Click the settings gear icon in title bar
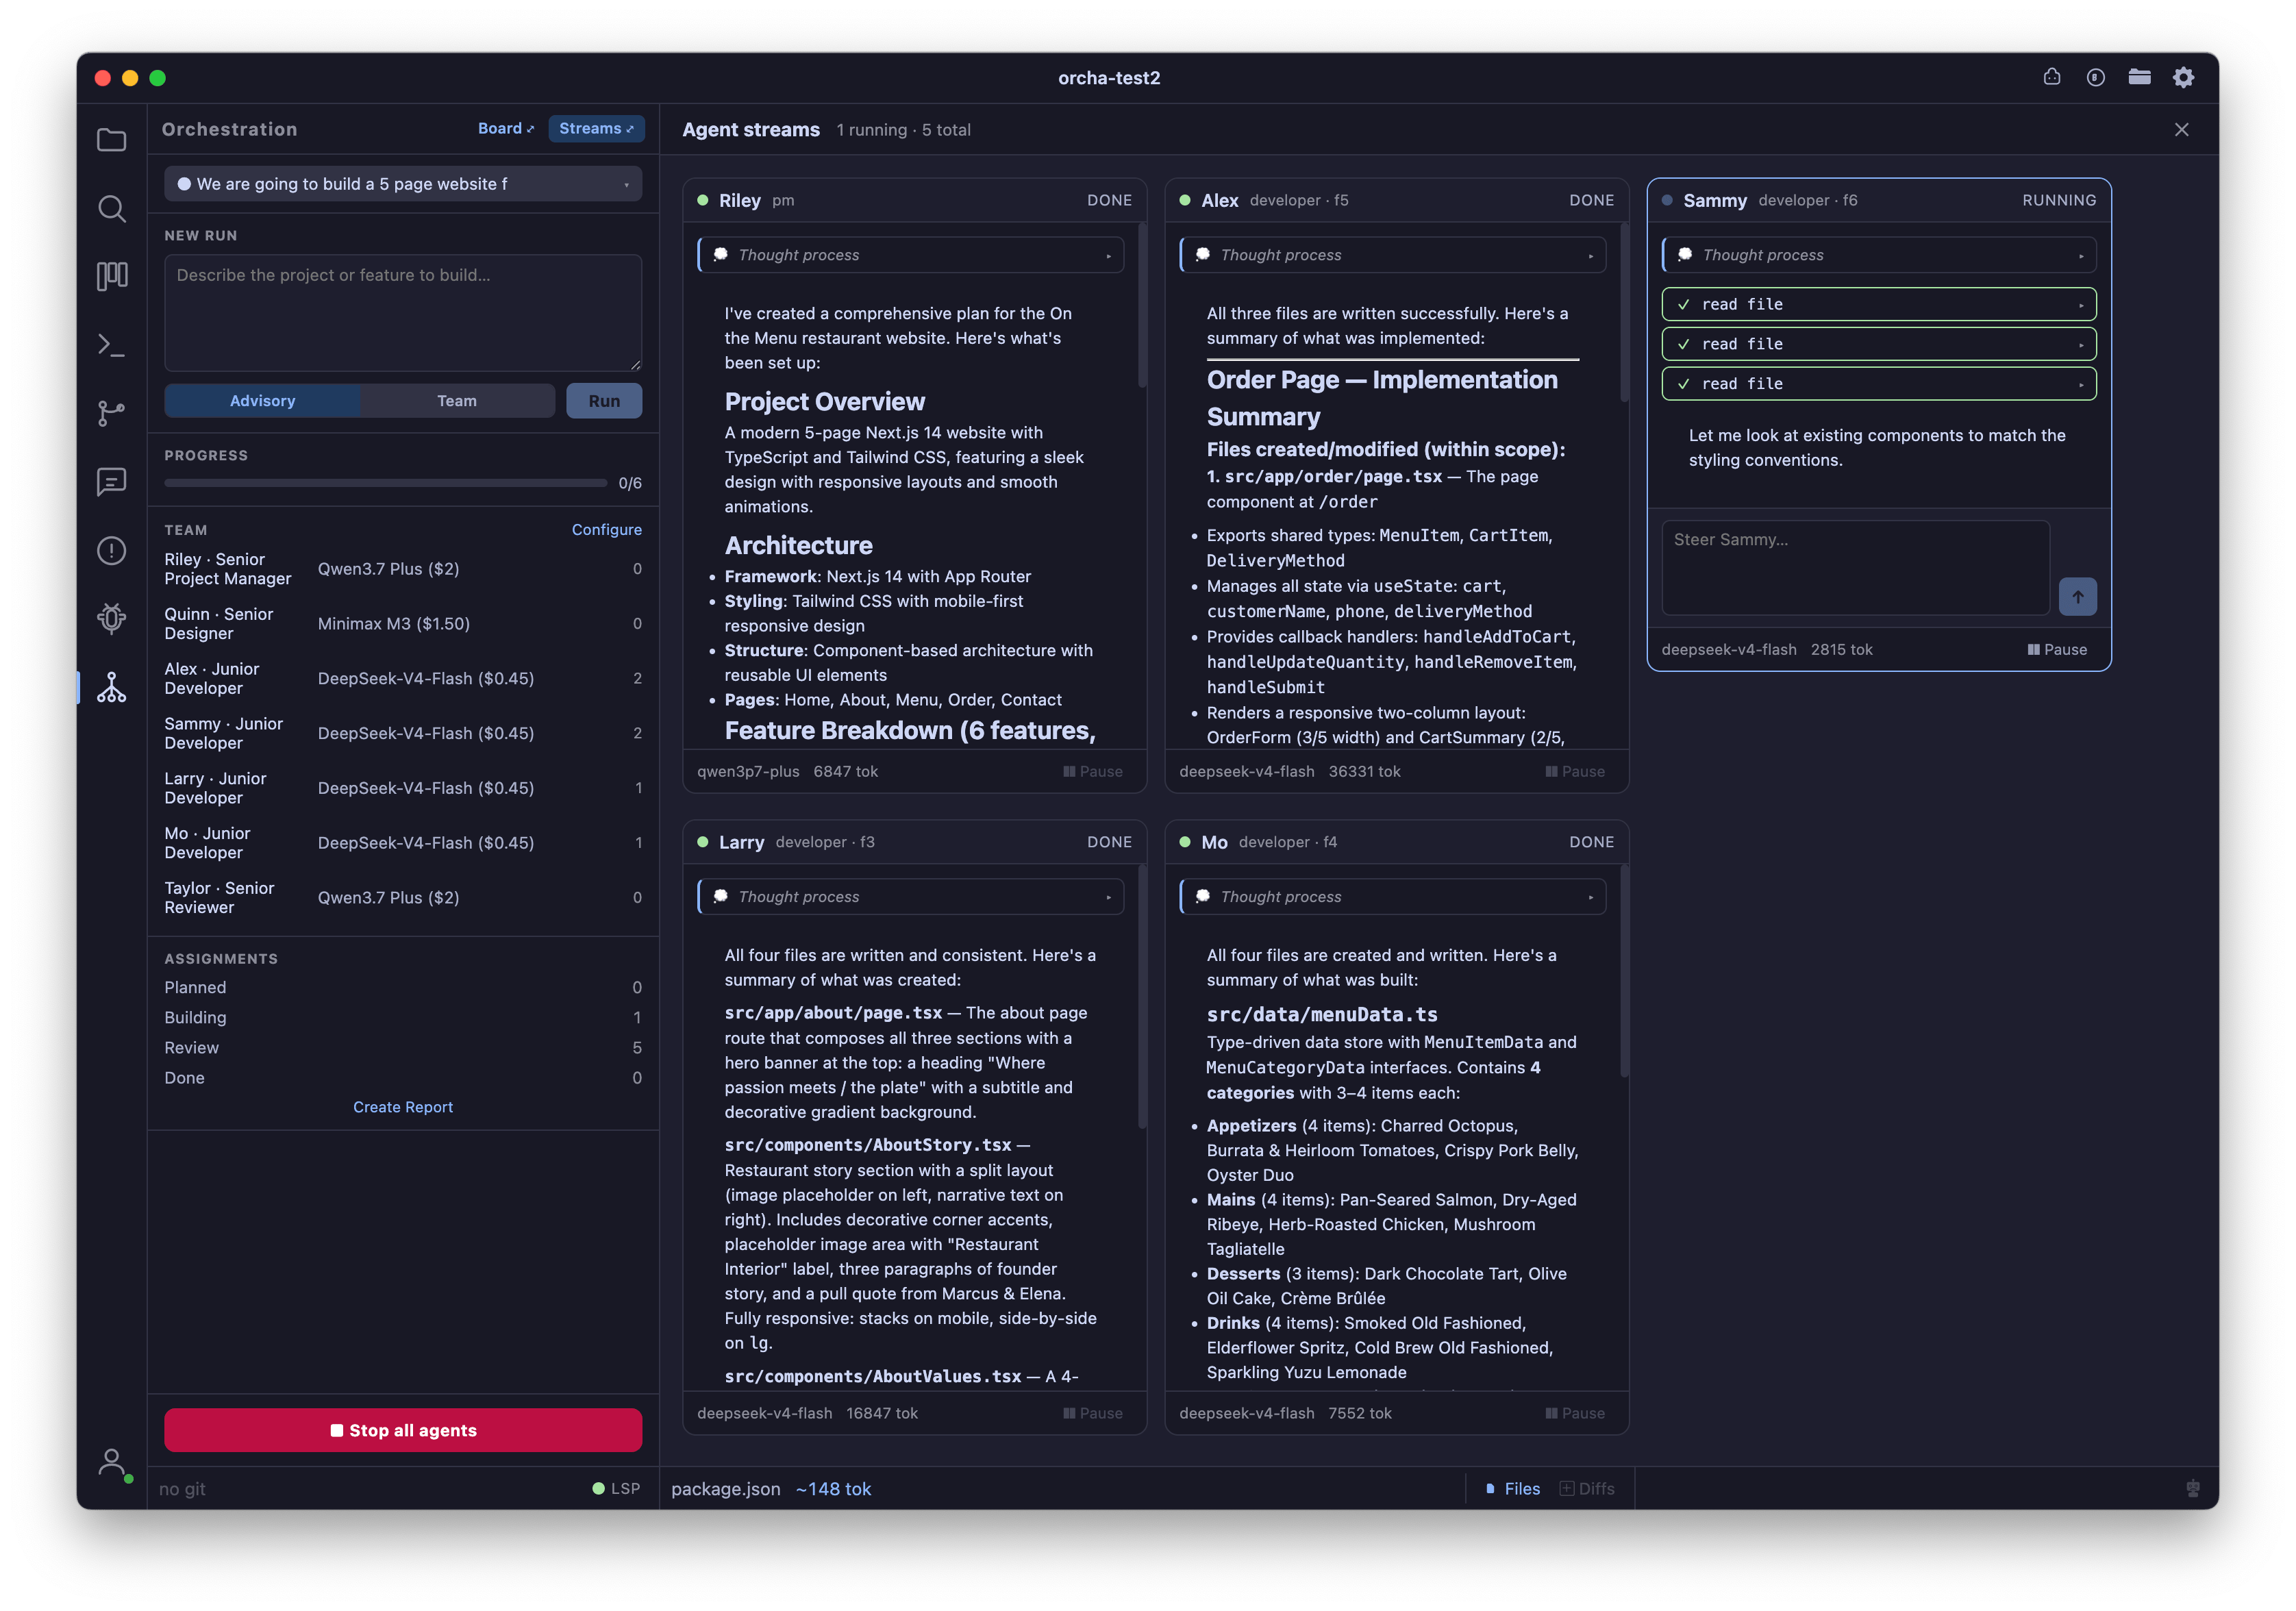Image resolution: width=2296 pixels, height=1611 pixels. [2183, 77]
